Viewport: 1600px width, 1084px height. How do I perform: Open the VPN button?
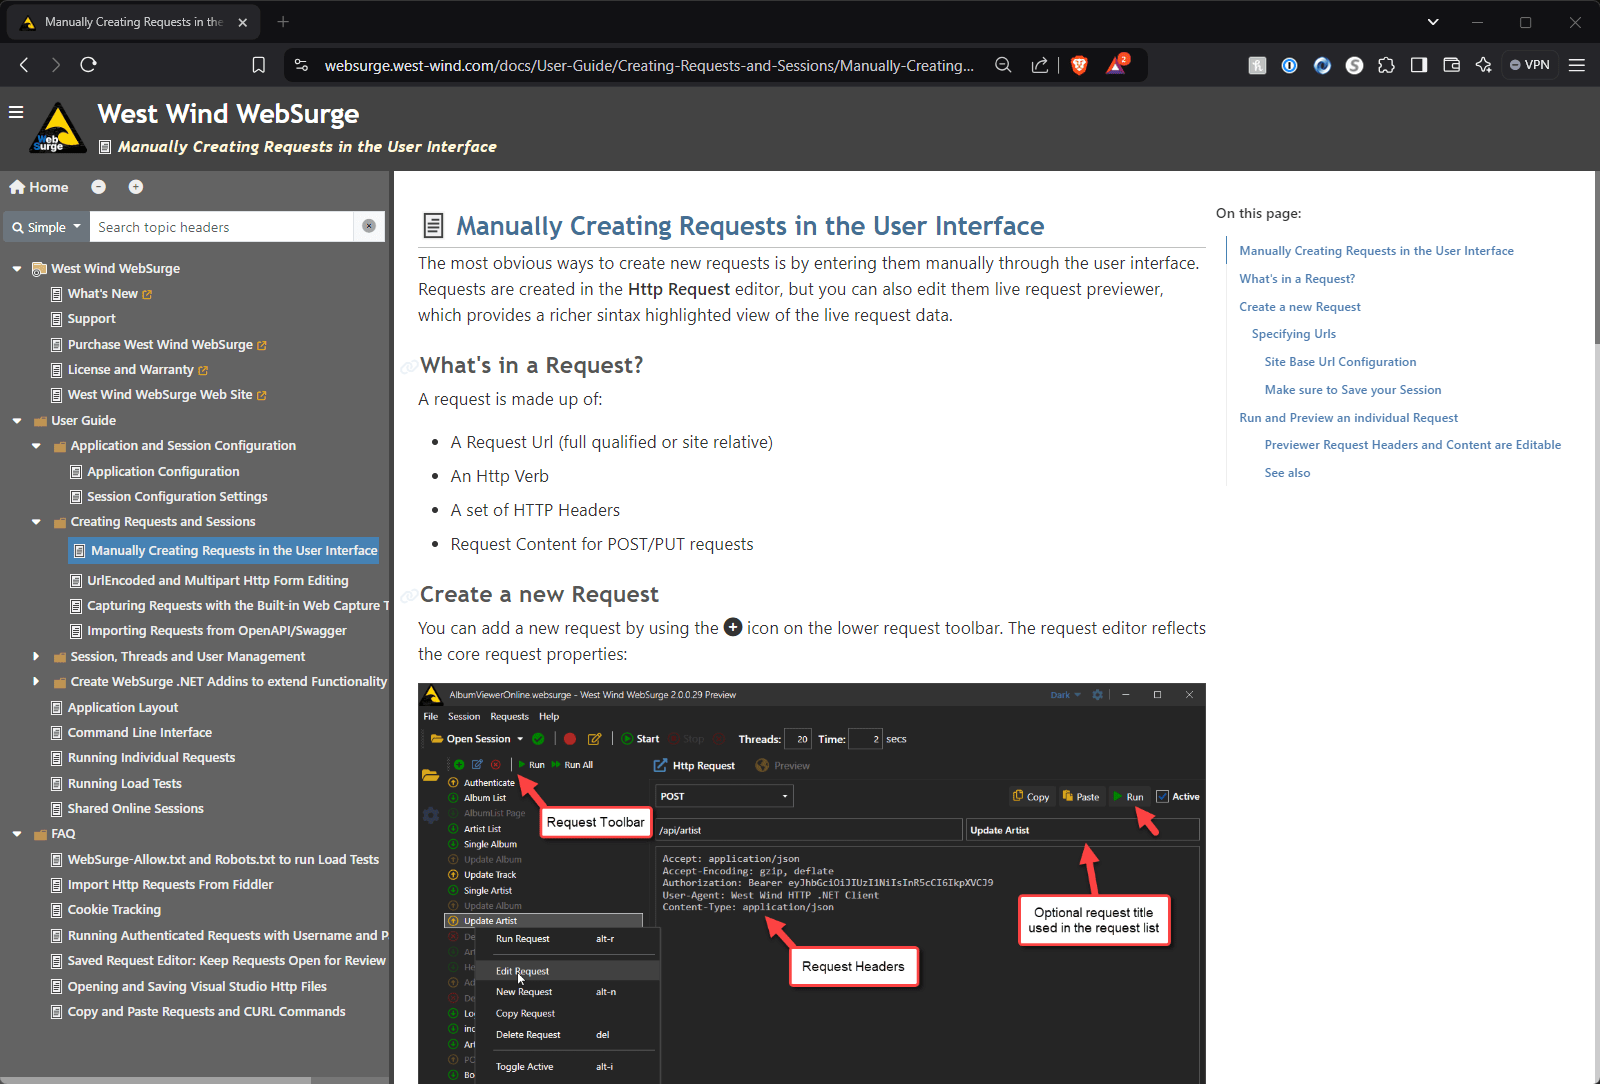tap(1530, 65)
